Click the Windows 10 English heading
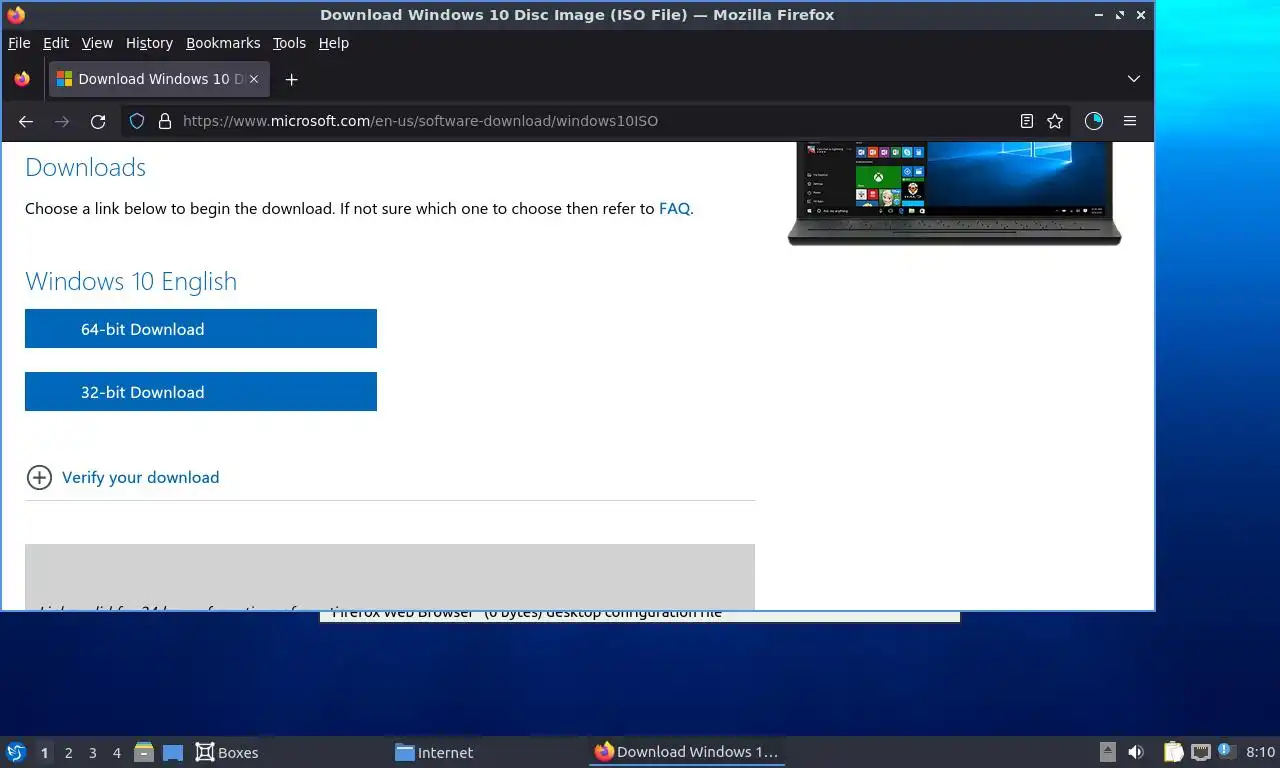This screenshot has height=768, width=1280. [131, 281]
